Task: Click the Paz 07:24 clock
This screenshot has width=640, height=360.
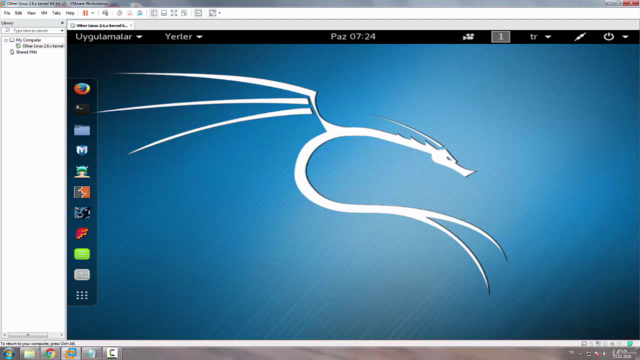Action: tap(353, 37)
